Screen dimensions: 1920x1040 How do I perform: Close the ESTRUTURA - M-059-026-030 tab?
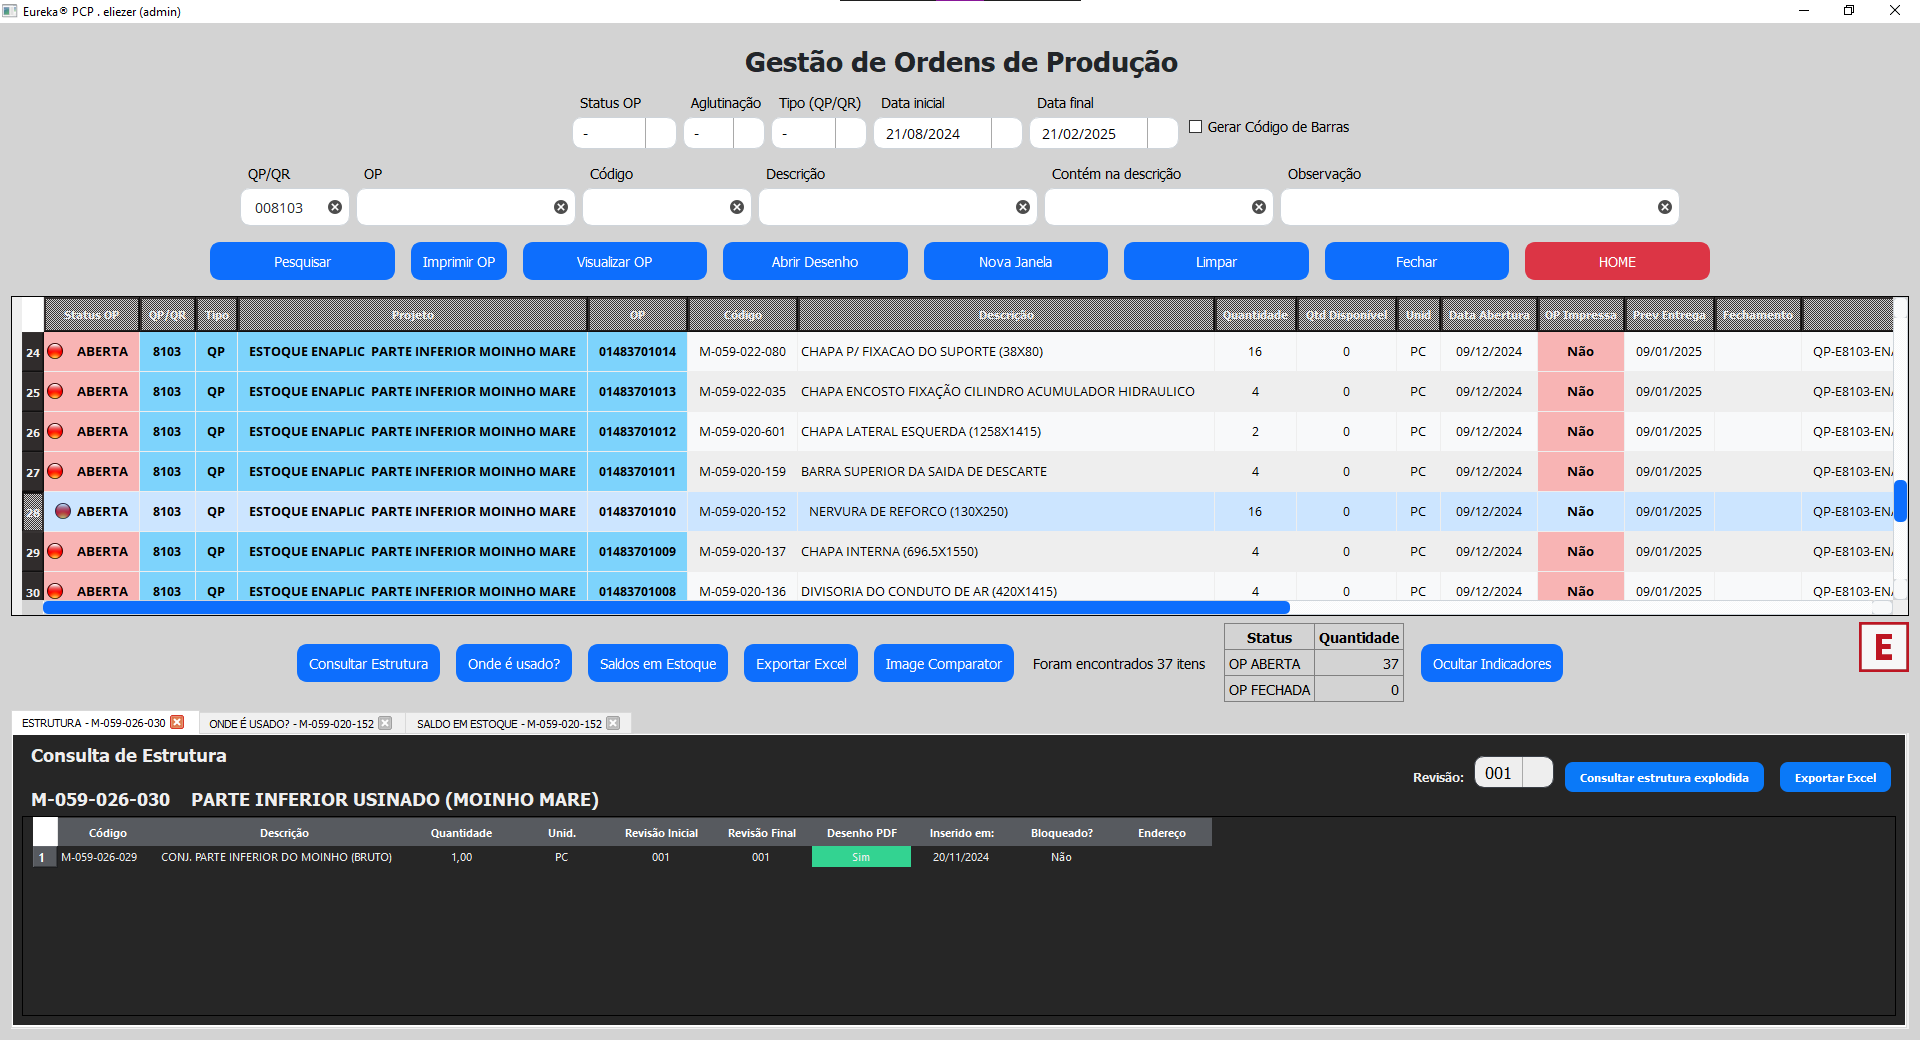coord(177,722)
